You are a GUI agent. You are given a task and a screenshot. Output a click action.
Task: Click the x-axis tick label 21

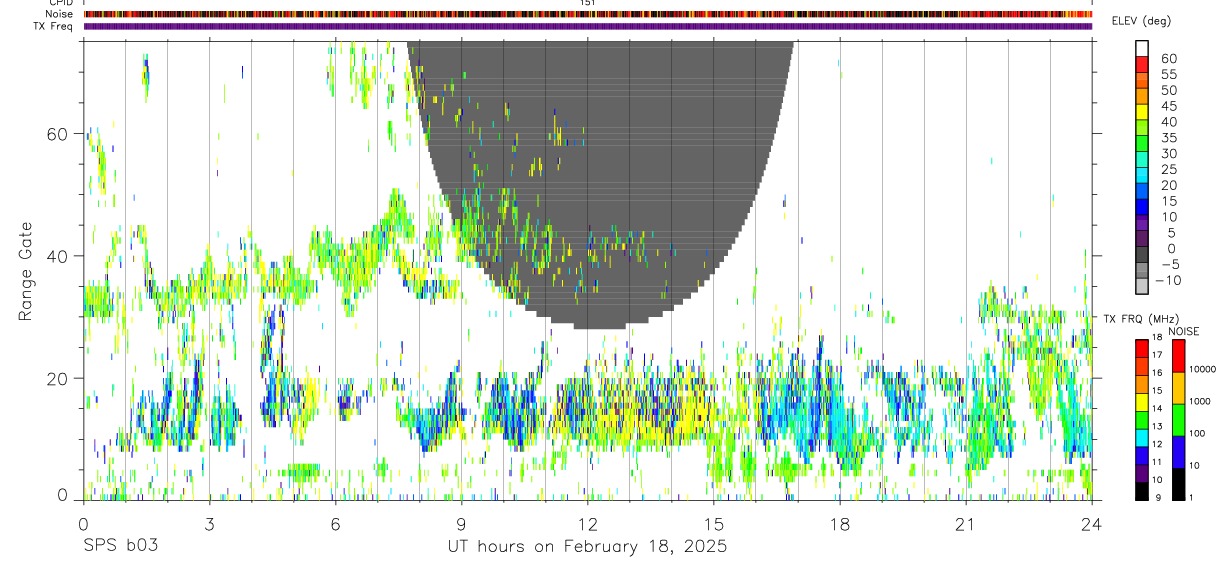point(965,523)
